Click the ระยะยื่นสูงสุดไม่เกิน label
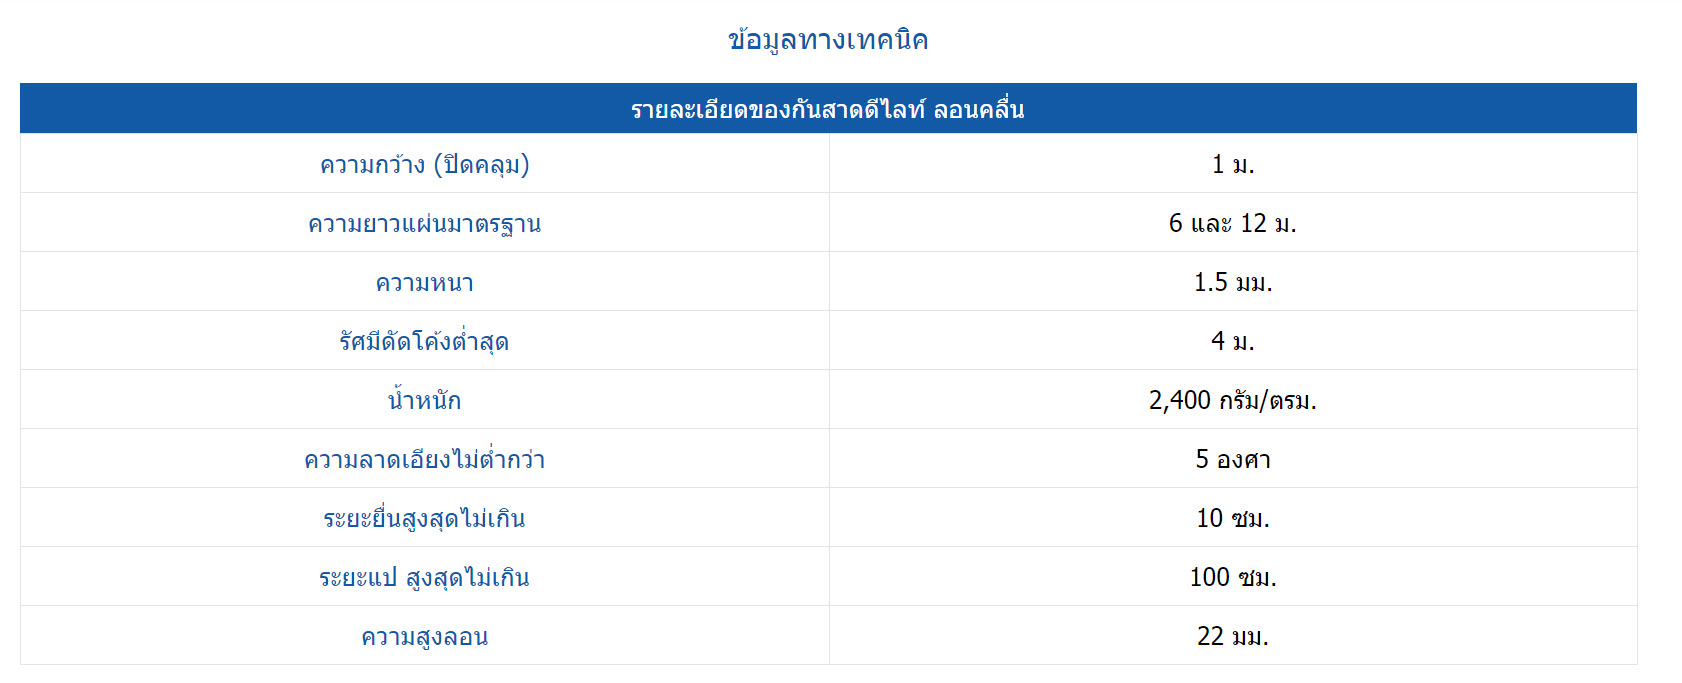 424,518
